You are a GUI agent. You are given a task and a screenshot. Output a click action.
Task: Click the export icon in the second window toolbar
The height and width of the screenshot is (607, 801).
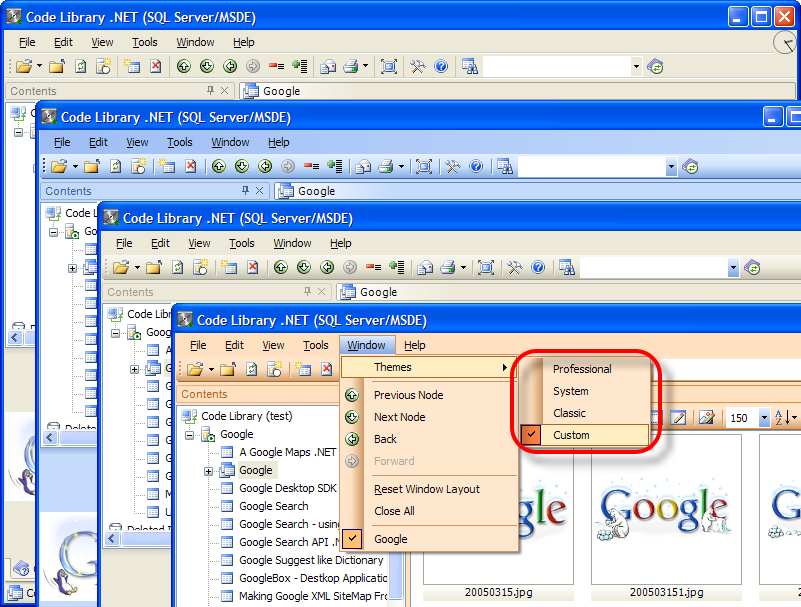point(363,167)
